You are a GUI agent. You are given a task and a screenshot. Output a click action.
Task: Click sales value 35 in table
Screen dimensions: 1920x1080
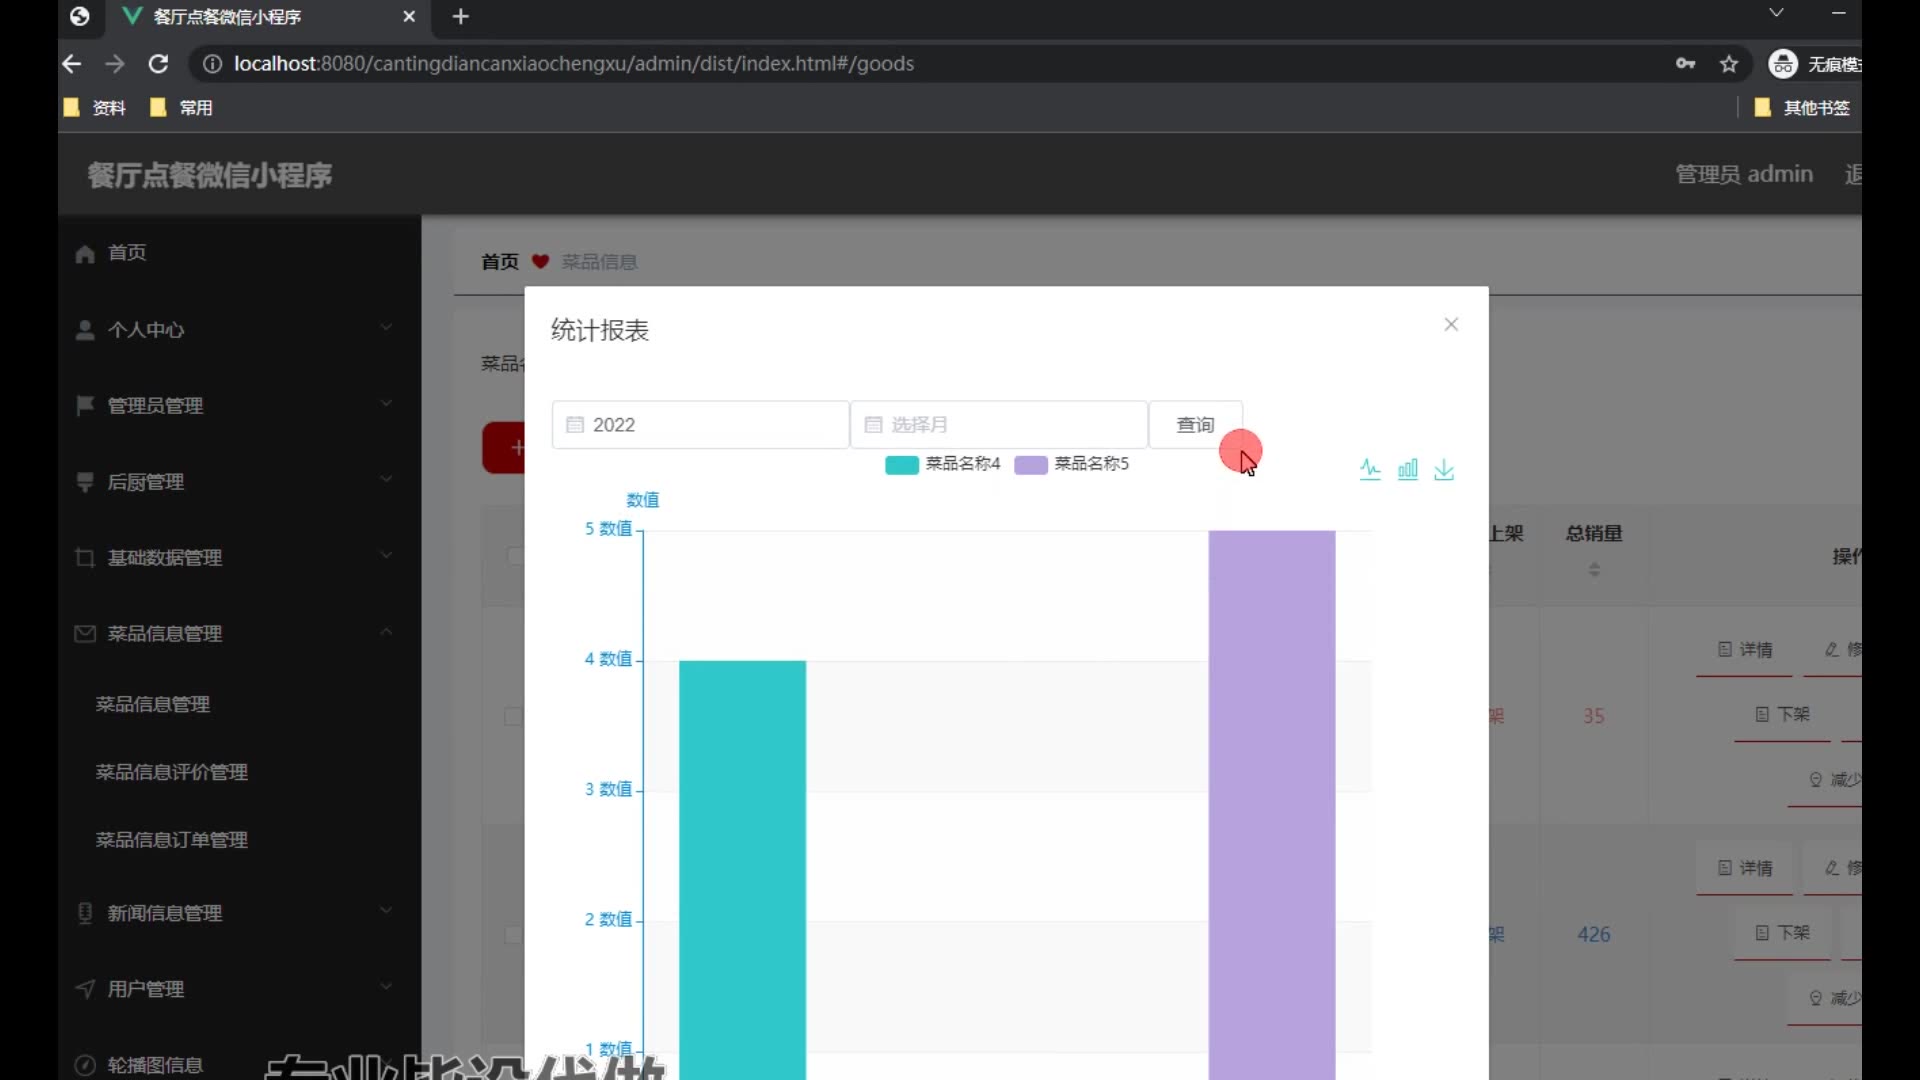point(1594,716)
